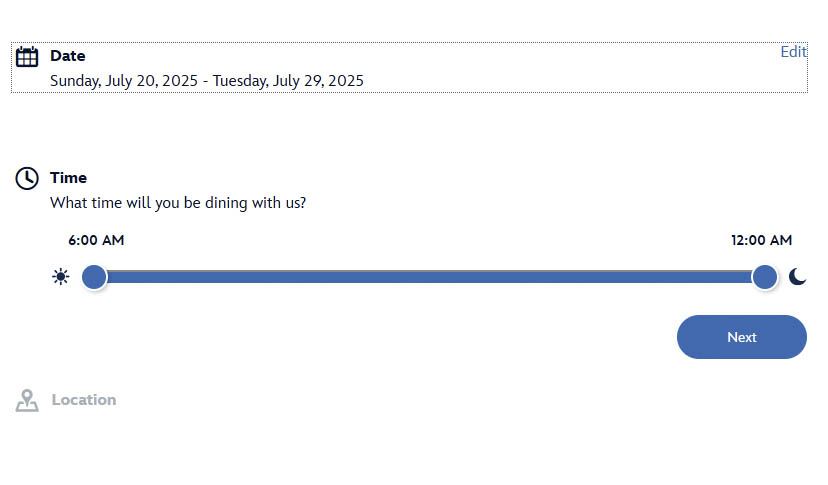Image resolution: width=828 pixels, height=485 pixels.
Task: Click the middle of the time range track
Action: 430,277
